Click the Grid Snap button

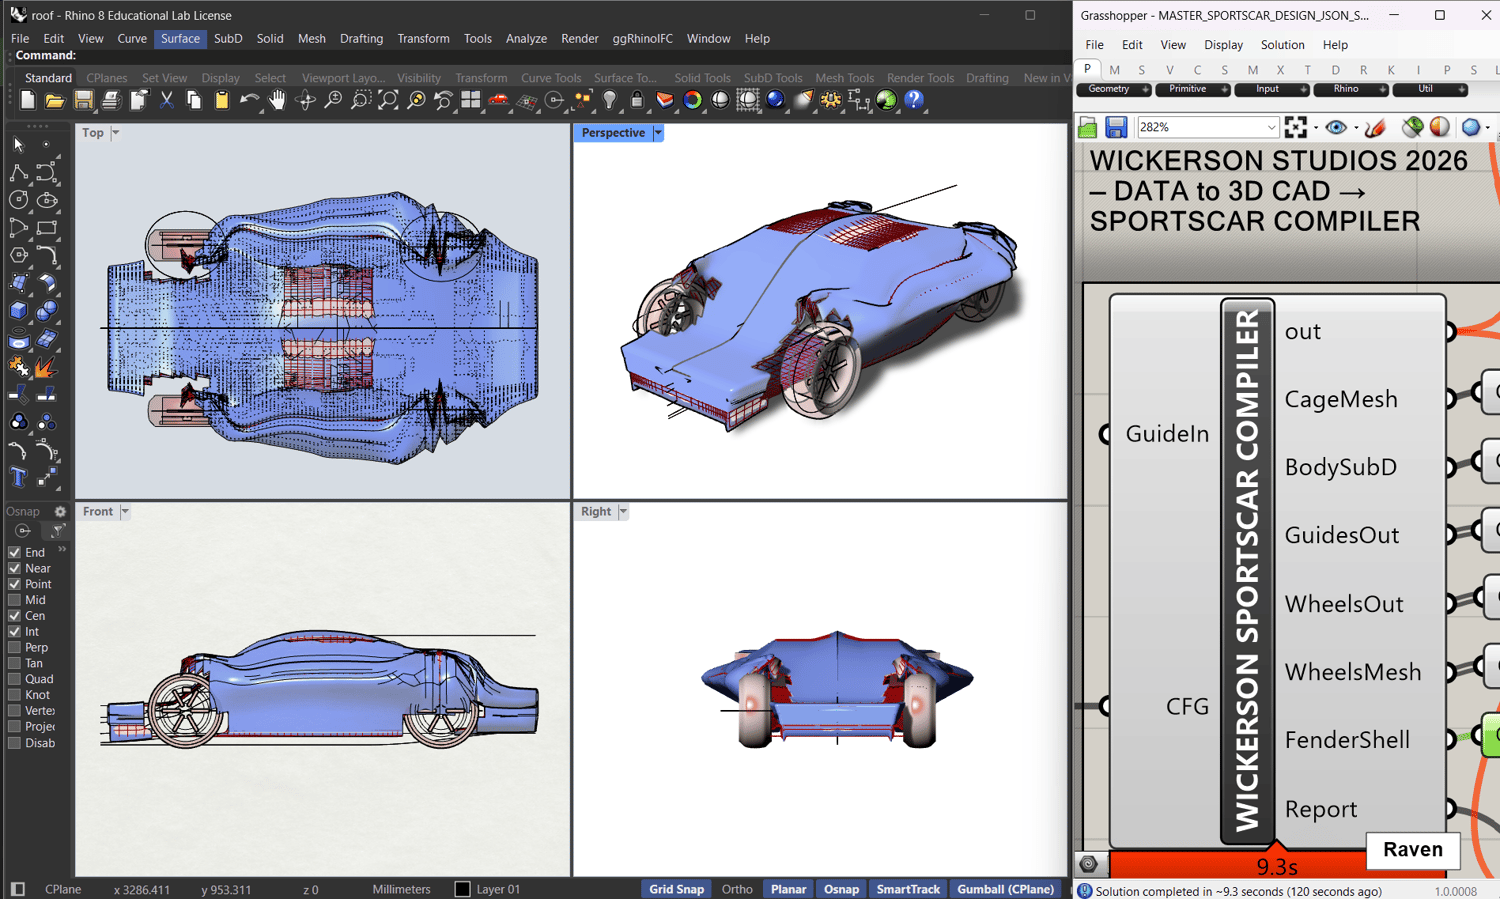pos(676,889)
